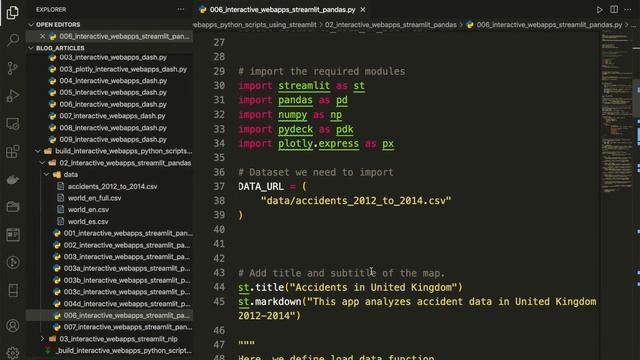Open the Extensions view
This screenshot has width=640, height=360.
tap(13, 151)
